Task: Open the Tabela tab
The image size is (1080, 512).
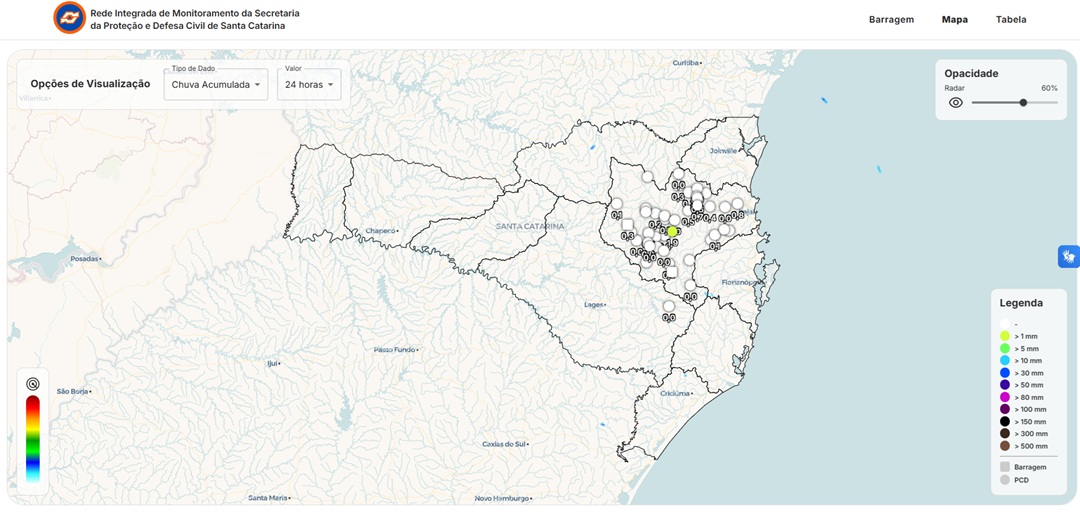Action: [1010, 19]
